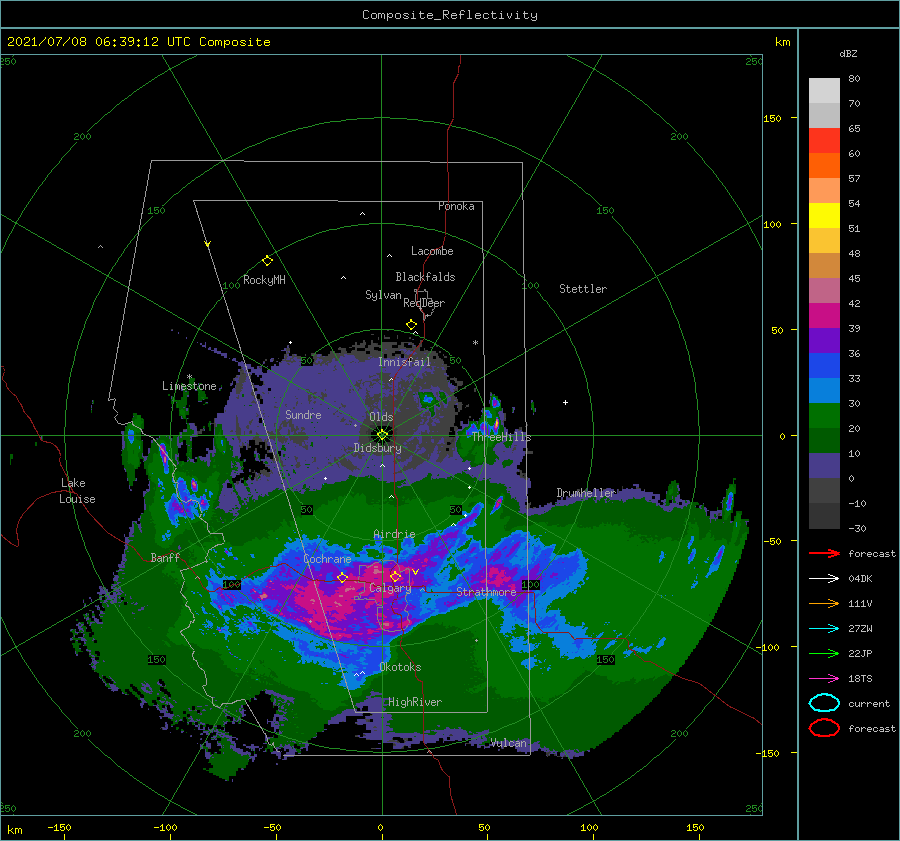
Task: Click the yellow diamond marker above Calgary label
Action: 395,576
